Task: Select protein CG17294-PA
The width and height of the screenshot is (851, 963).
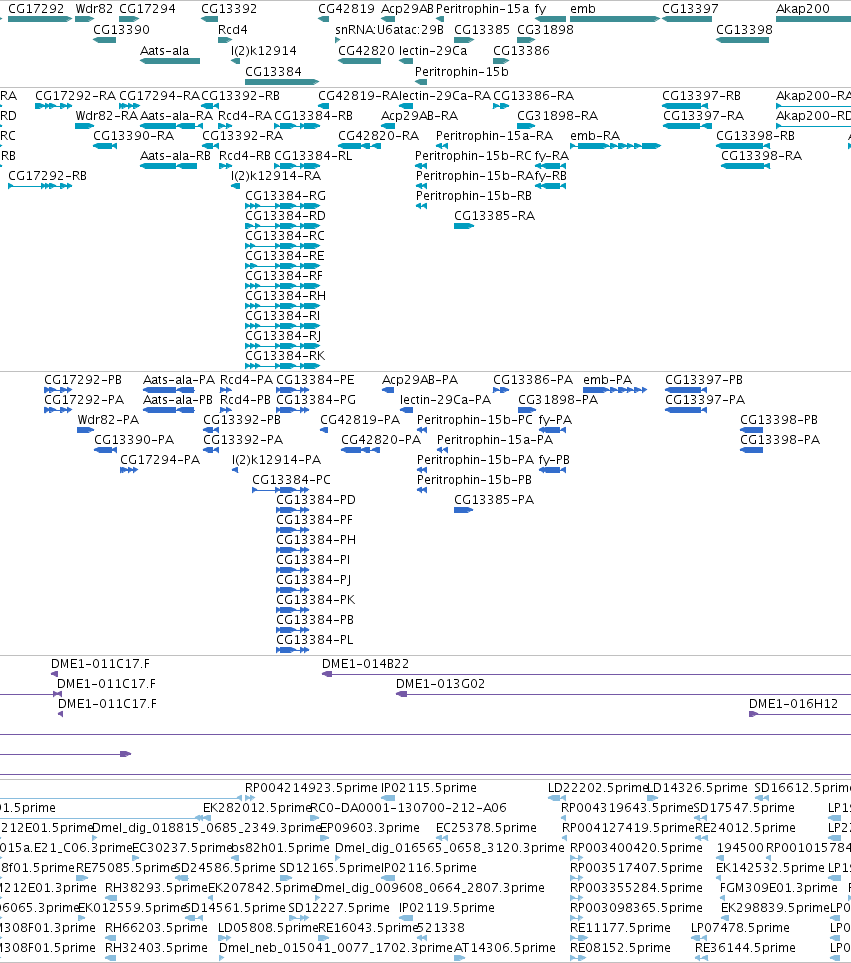Action: point(129,470)
